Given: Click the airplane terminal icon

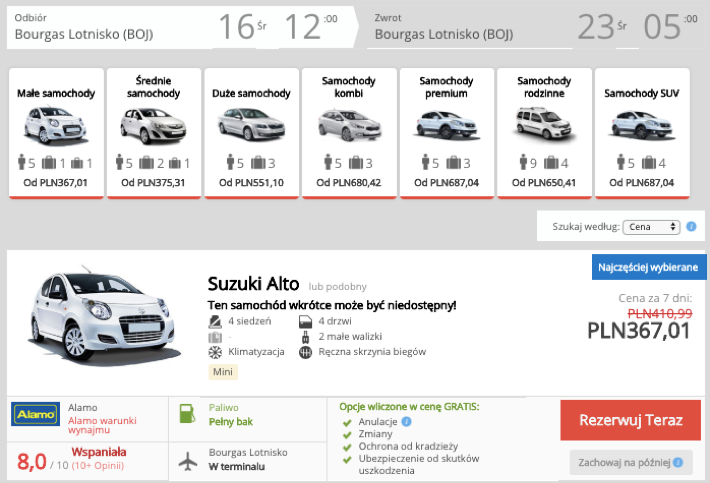Looking at the screenshot, I should point(188,461).
